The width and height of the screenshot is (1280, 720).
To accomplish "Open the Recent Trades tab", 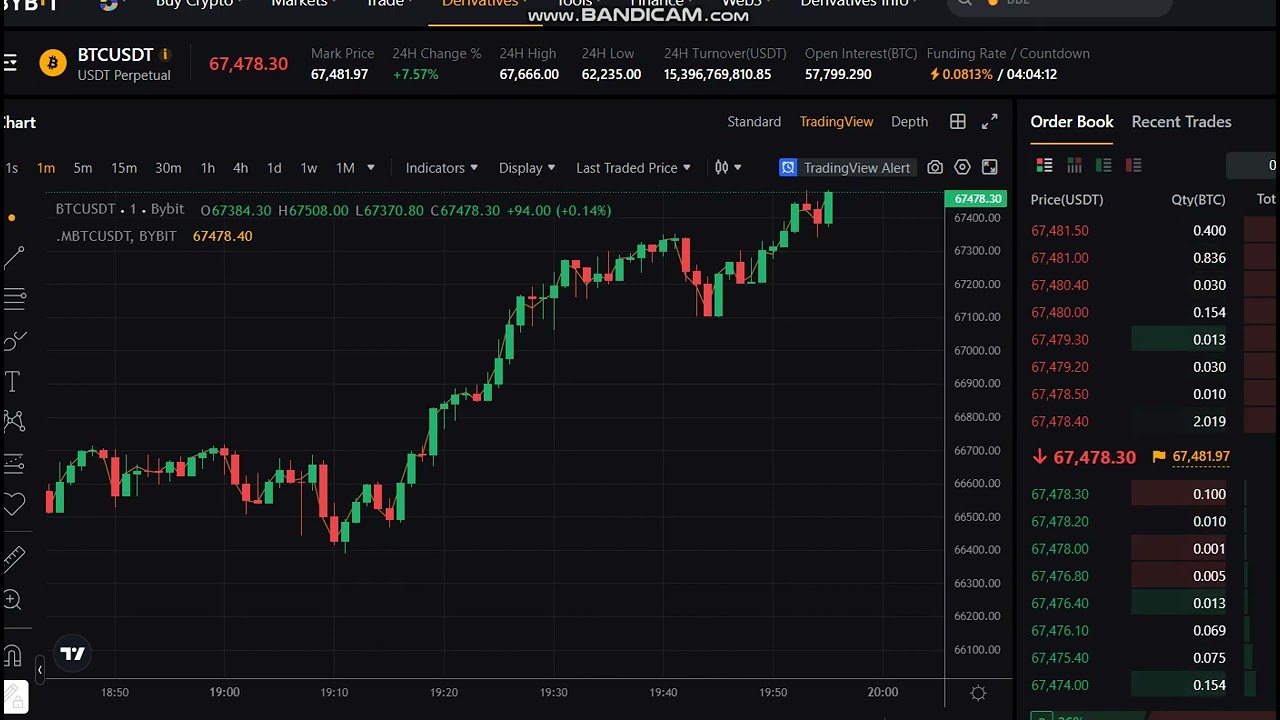I will (1181, 122).
